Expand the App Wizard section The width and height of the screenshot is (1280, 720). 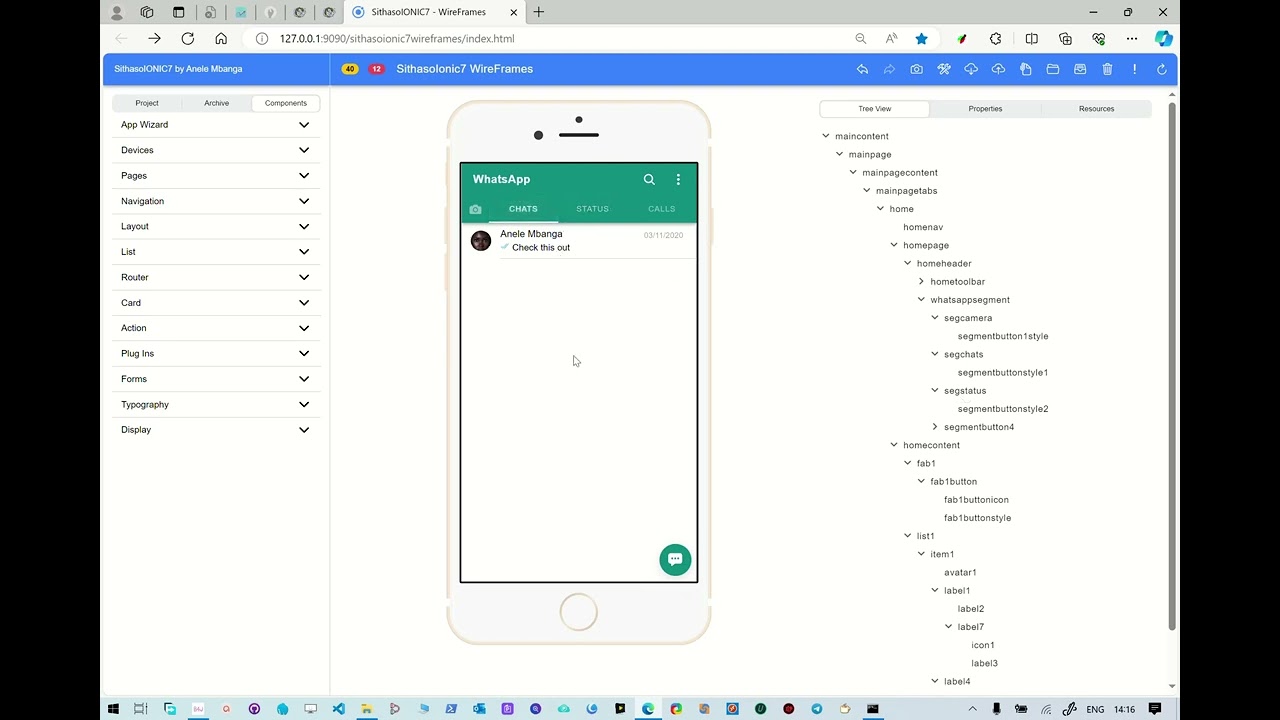click(216, 125)
